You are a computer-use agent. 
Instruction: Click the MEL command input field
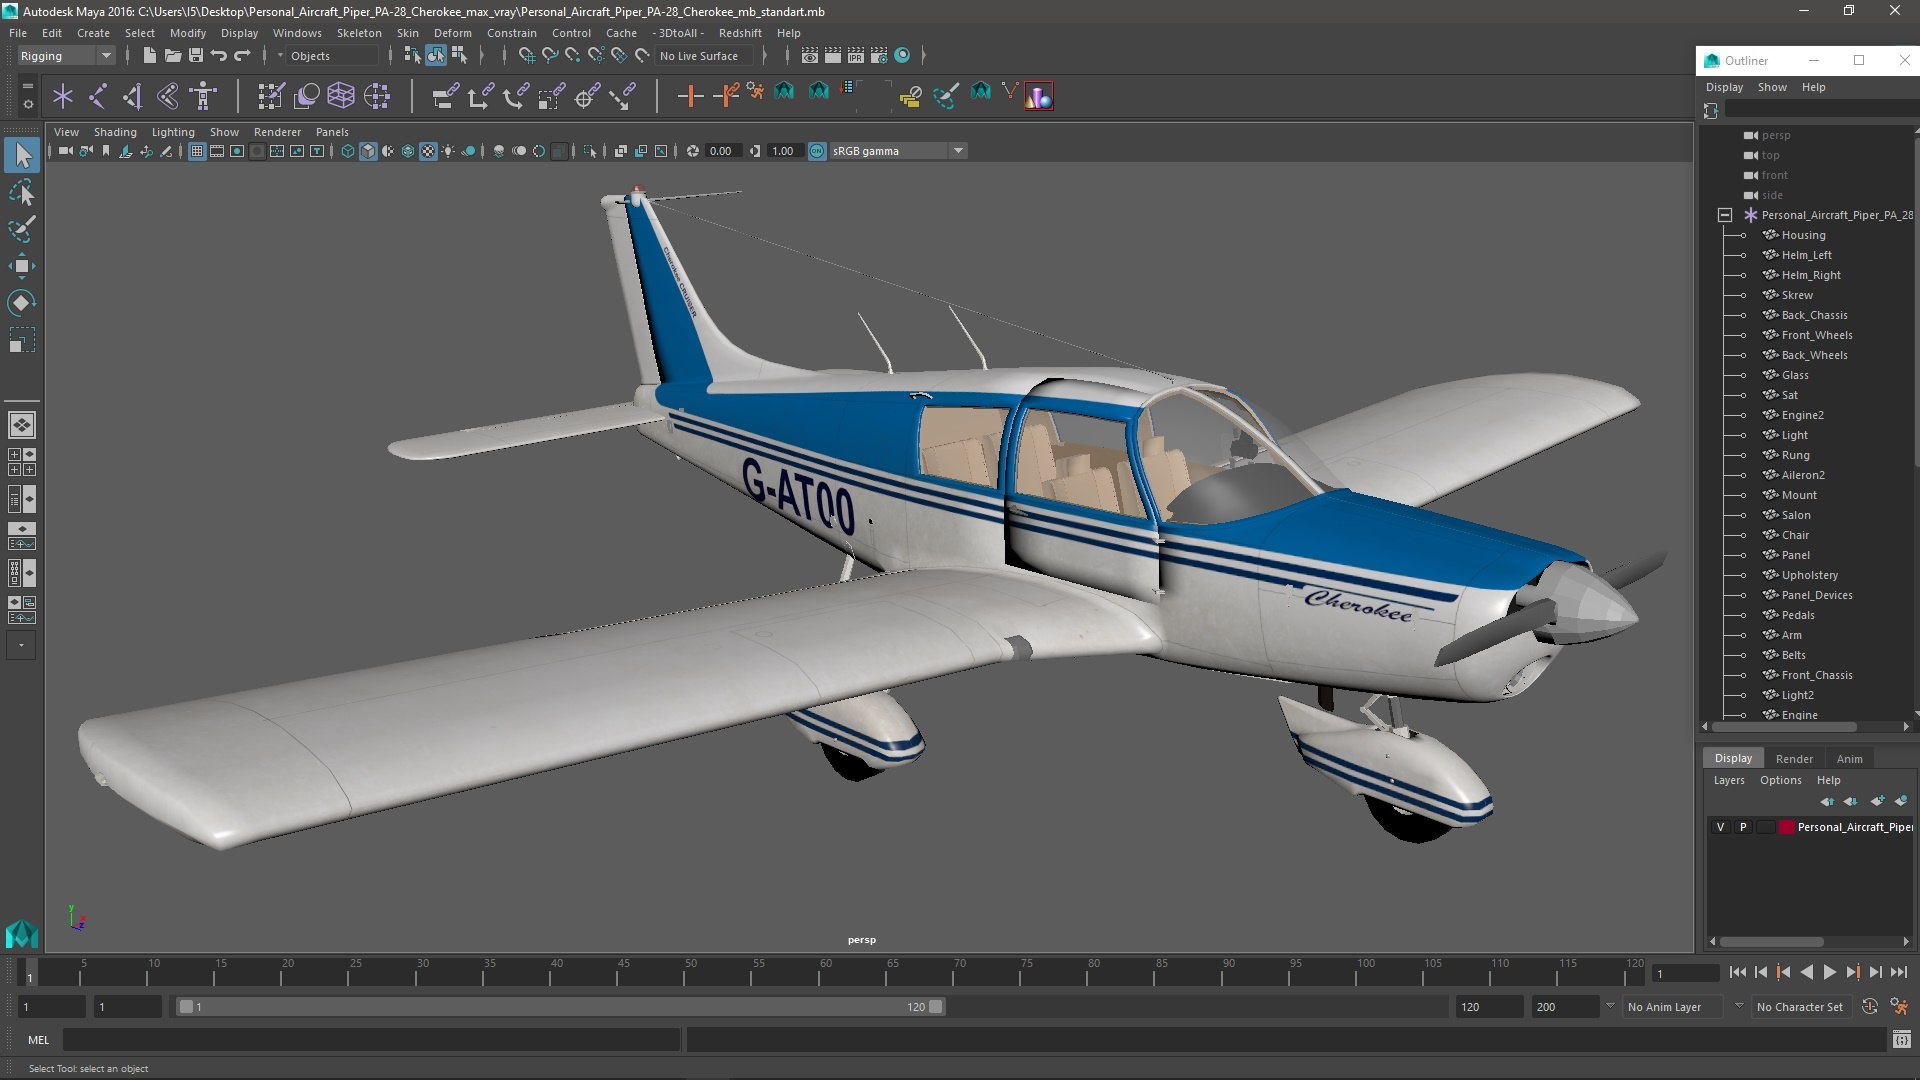[372, 1040]
